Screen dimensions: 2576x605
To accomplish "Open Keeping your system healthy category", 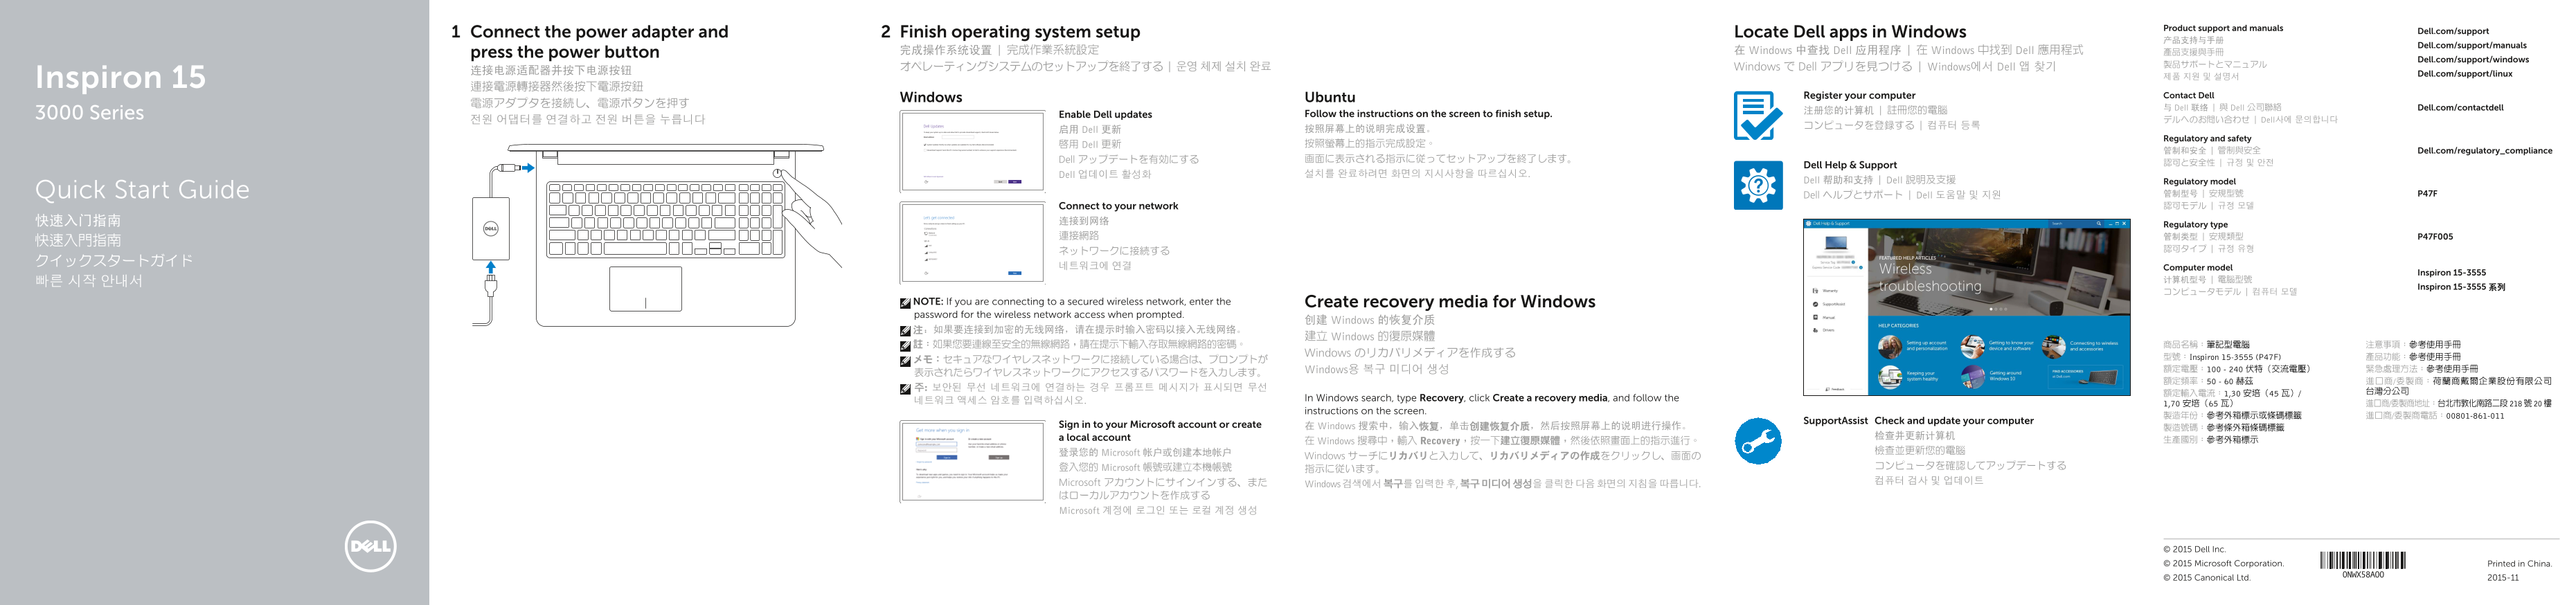I will (x=1908, y=377).
